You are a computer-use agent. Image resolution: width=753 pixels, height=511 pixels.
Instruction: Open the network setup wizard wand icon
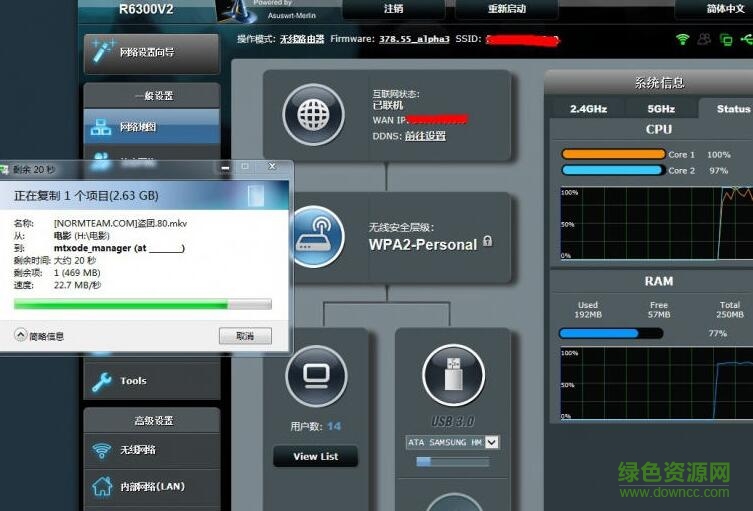tap(102, 51)
